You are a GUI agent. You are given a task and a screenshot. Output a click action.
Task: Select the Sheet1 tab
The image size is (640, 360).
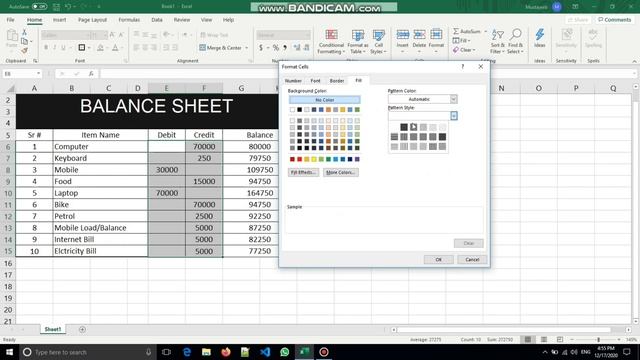[53, 329]
